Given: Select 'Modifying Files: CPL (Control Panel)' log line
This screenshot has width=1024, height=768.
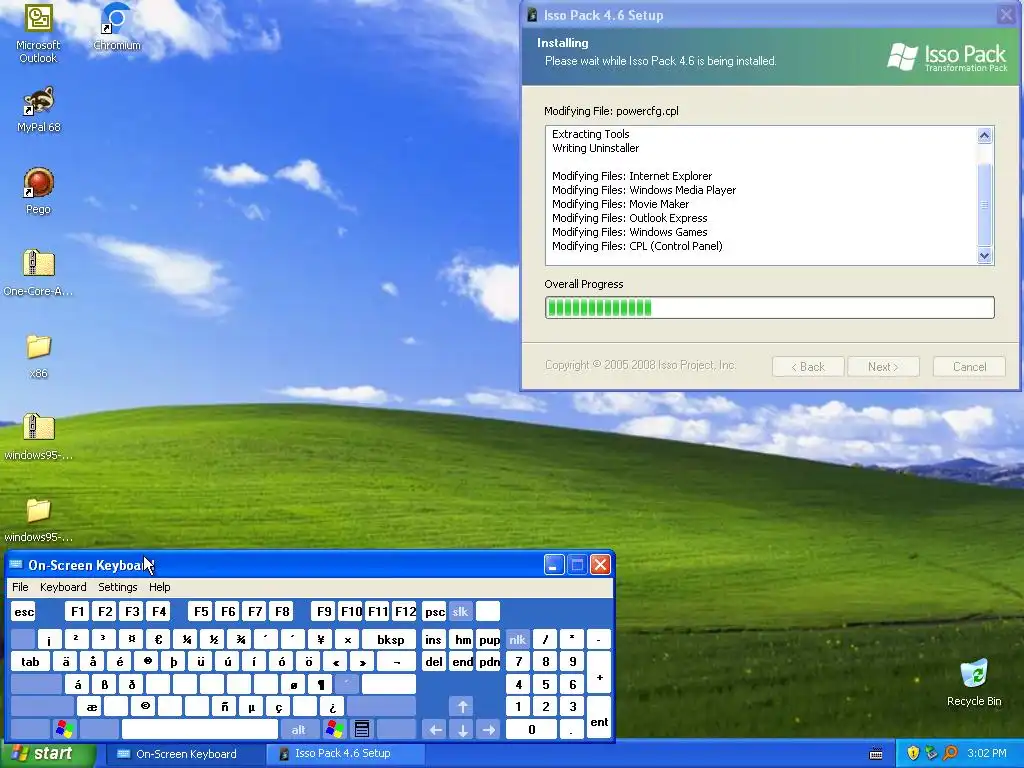Looking at the screenshot, I should point(637,246).
